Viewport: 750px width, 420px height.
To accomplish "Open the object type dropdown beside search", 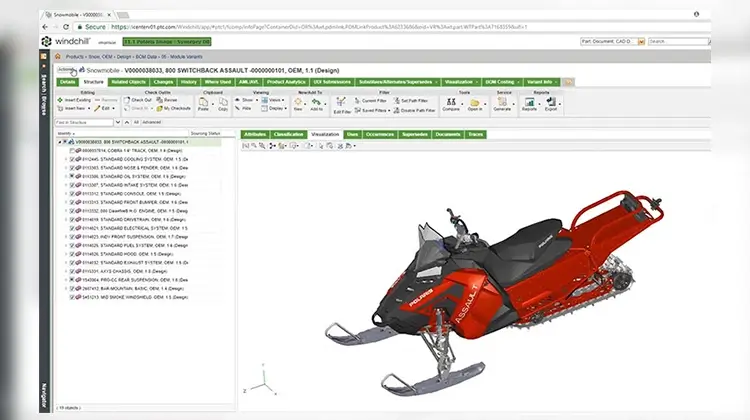I will [641, 42].
